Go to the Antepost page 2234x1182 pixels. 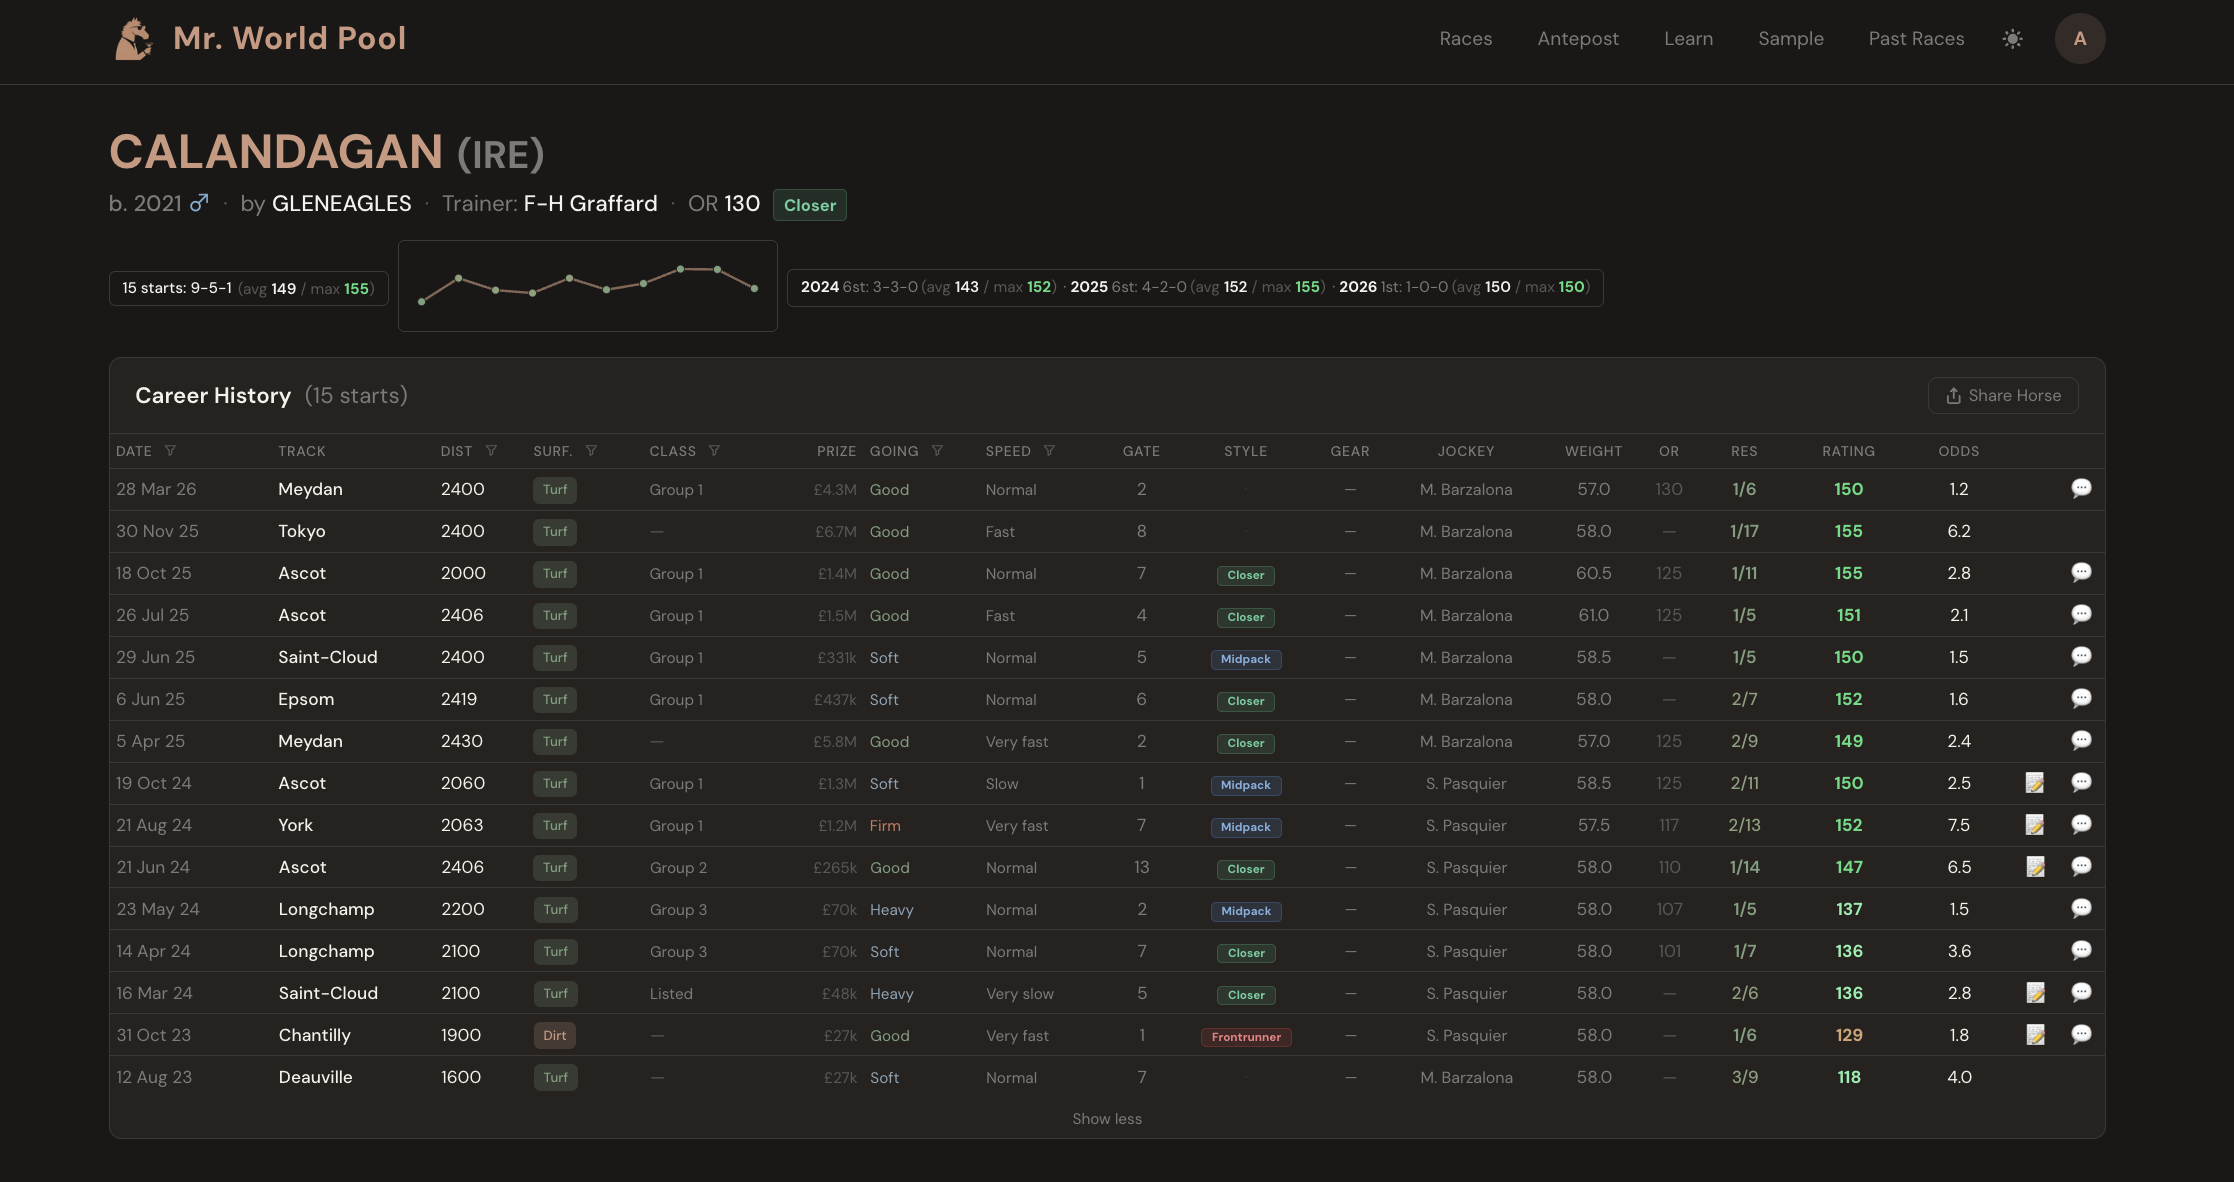1578,39
